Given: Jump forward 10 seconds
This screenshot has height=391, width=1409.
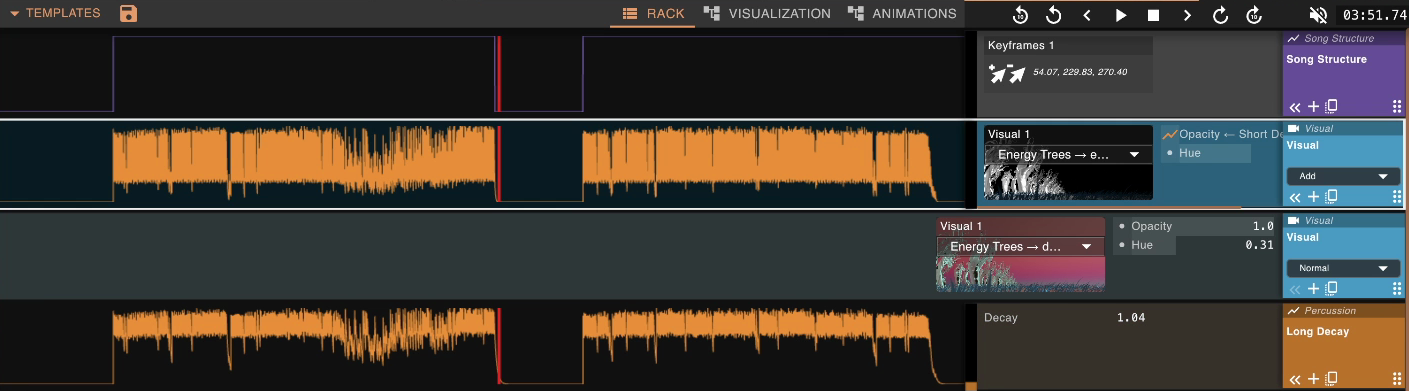Looking at the screenshot, I should click(1254, 15).
